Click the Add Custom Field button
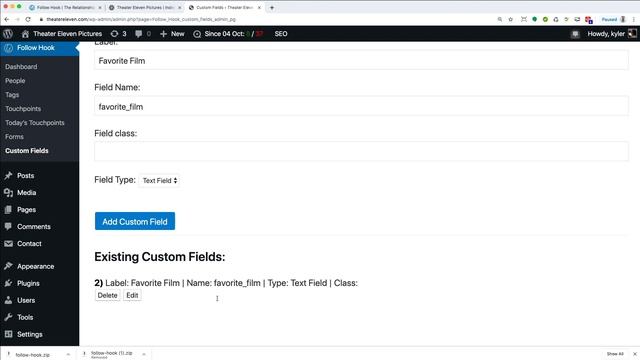The height and width of the screenshot is (360, 640). (135, 221)
